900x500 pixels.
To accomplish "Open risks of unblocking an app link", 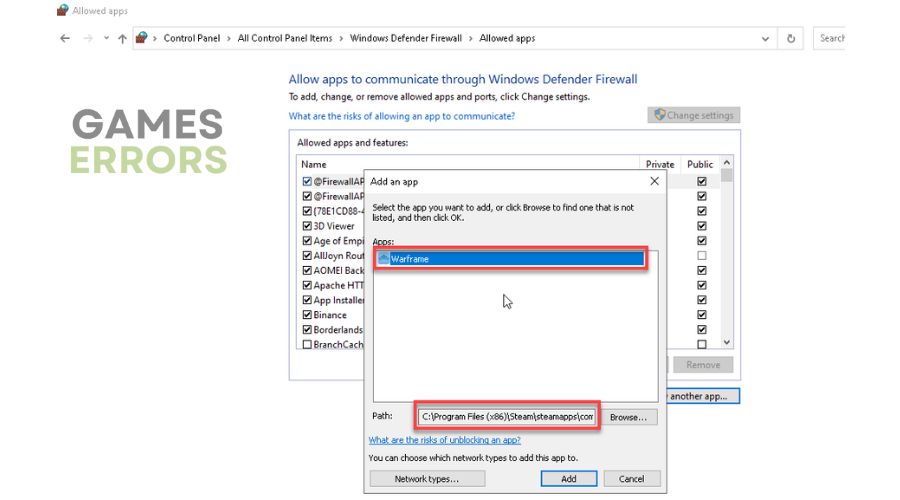I will [445, 440].
